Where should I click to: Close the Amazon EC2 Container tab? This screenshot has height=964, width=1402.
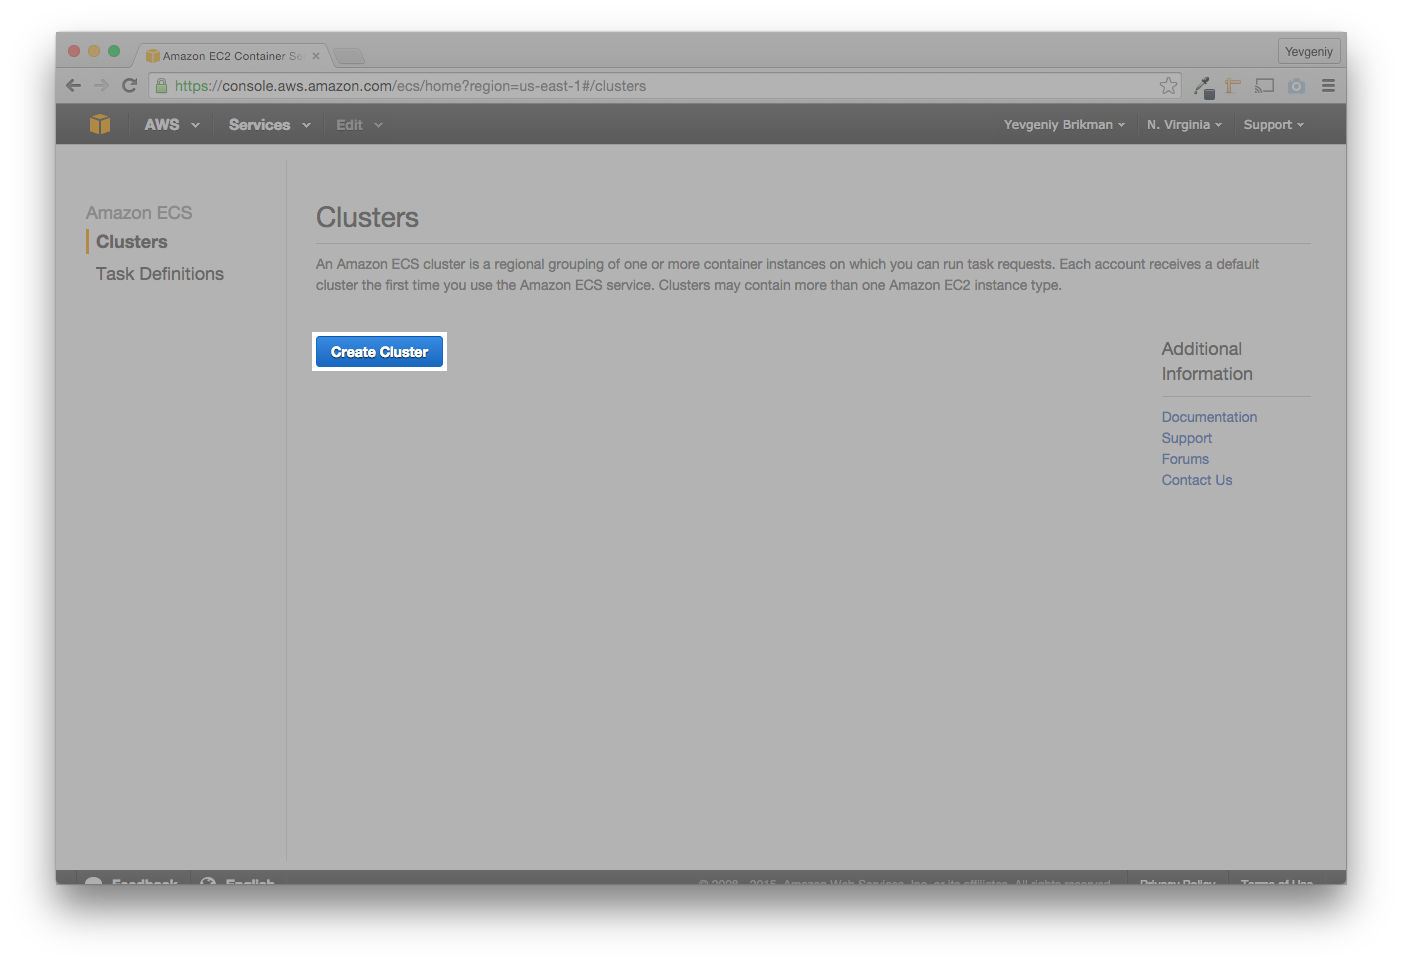[x=316, y=56]
